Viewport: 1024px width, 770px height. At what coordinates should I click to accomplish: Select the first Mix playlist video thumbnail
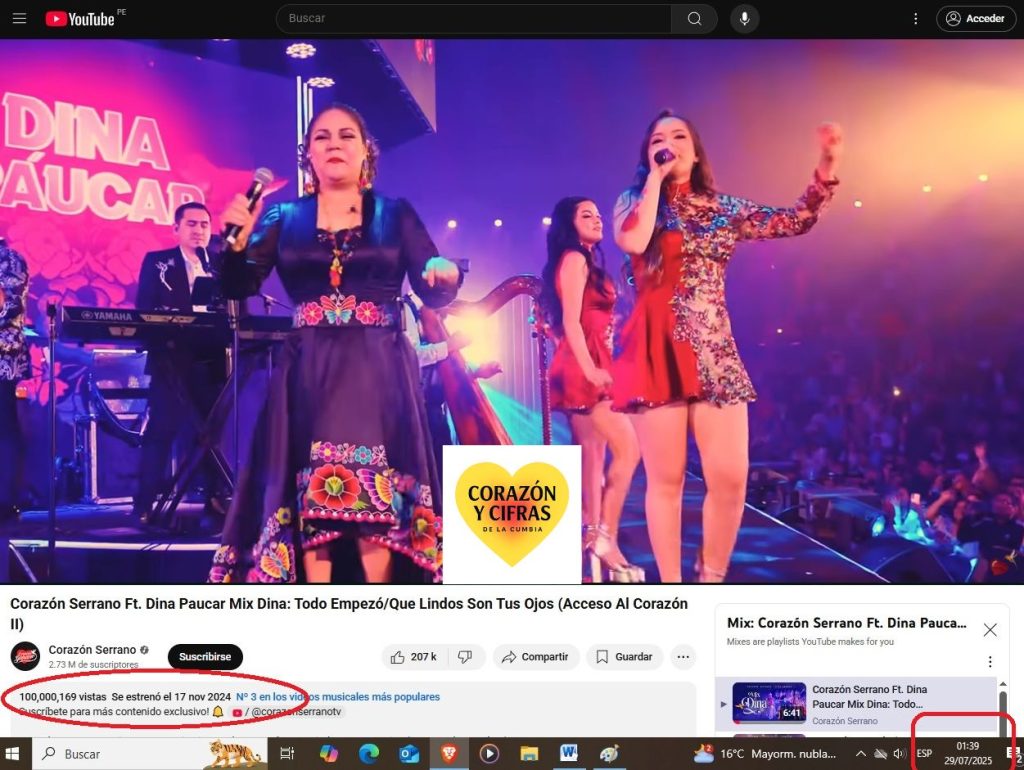tap(768, 703)
